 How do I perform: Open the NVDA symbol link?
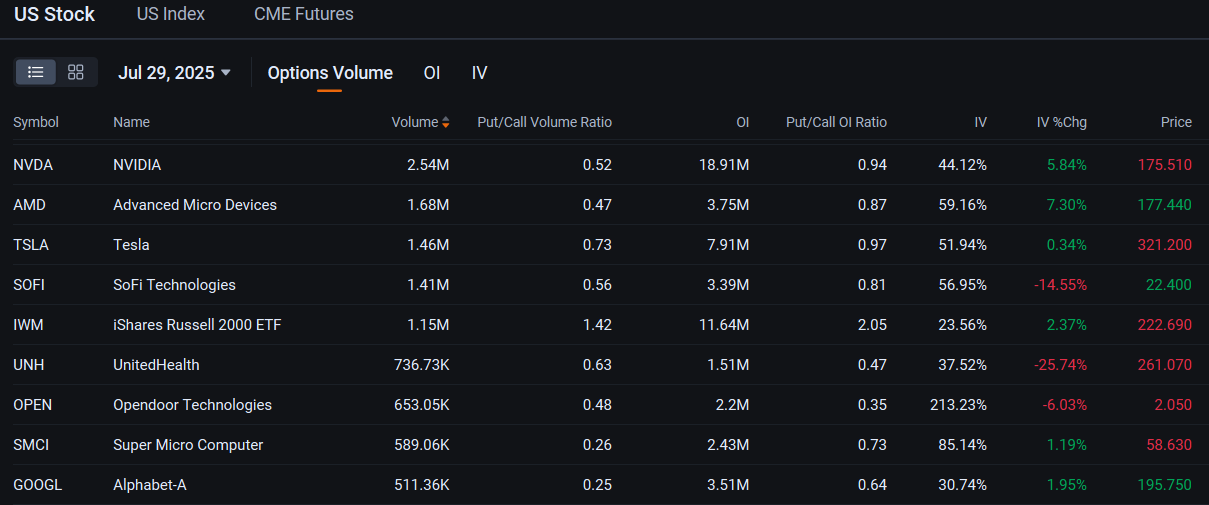click(33, 165)
